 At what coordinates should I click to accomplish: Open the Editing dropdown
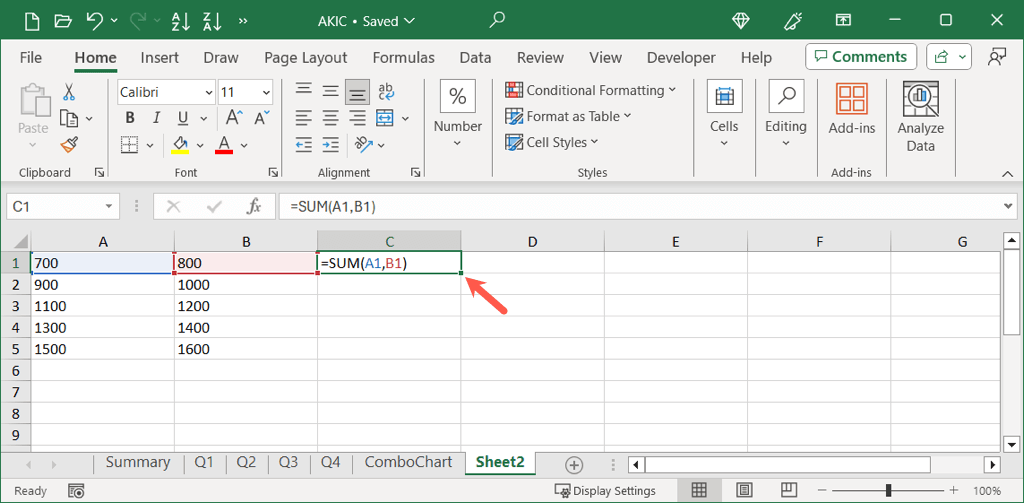pyautogui.click(x=786, y=115)
